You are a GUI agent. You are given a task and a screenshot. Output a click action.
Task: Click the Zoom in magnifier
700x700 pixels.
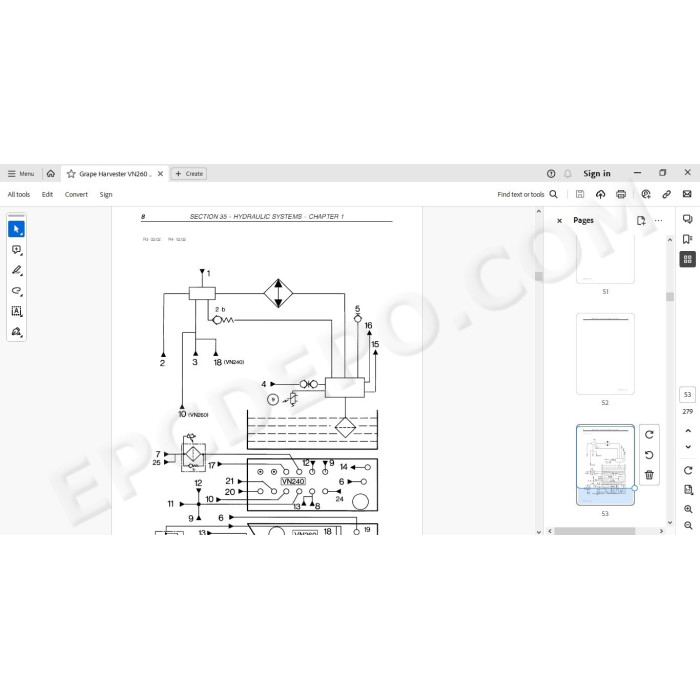688,509
